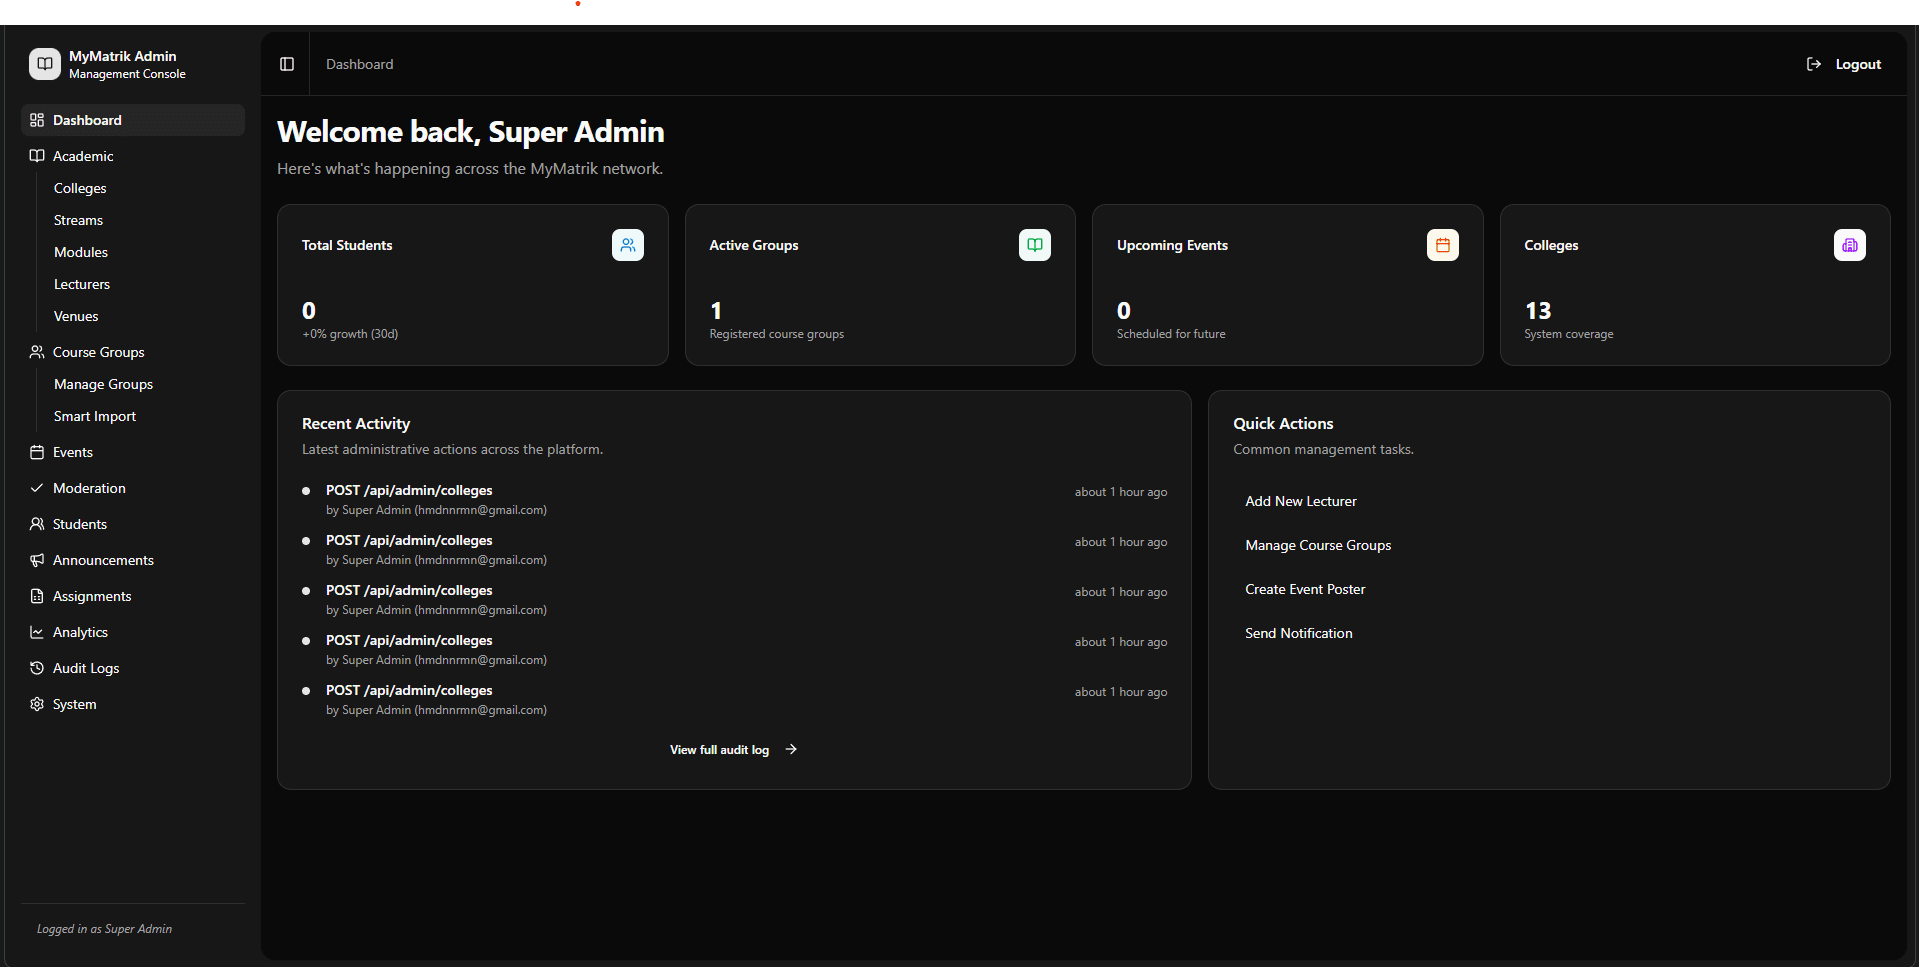Collapse the Academic sidebar section

pyautogui.click(x=82, y=156)
